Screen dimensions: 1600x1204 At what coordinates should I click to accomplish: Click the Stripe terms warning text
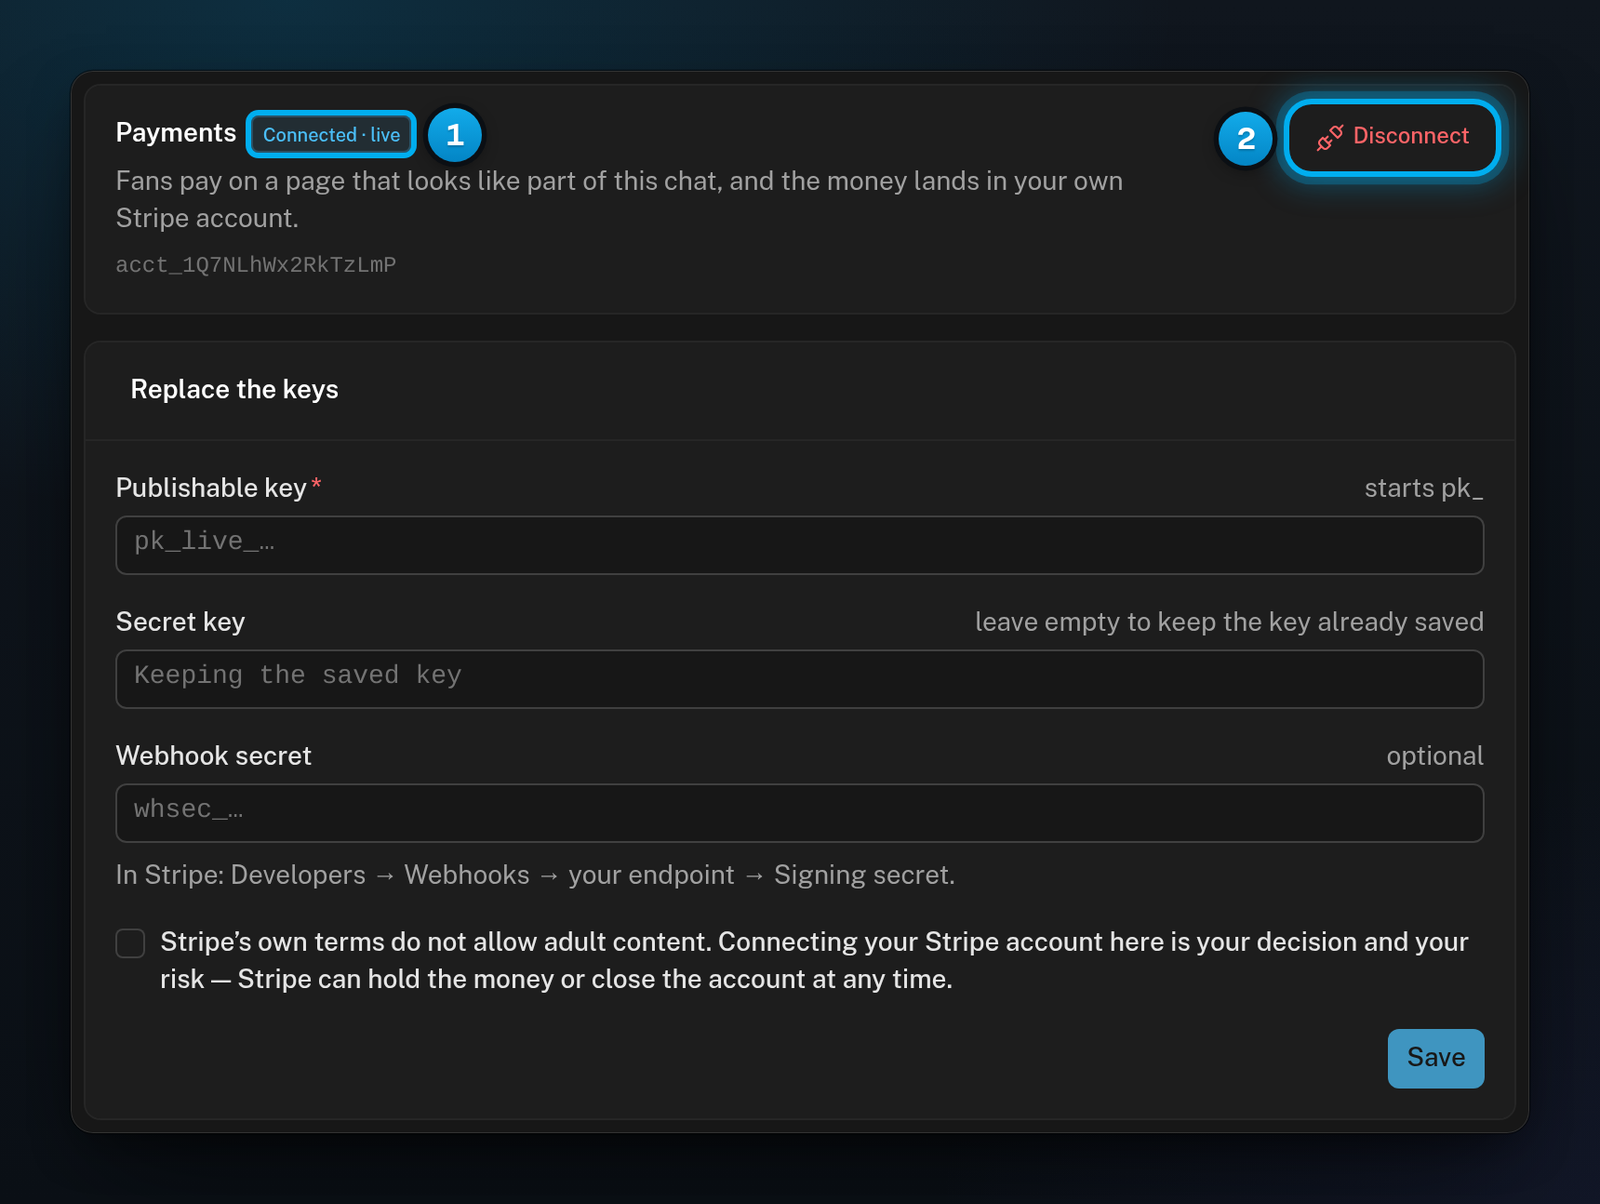pyautogui.click(x=814, y=960)
